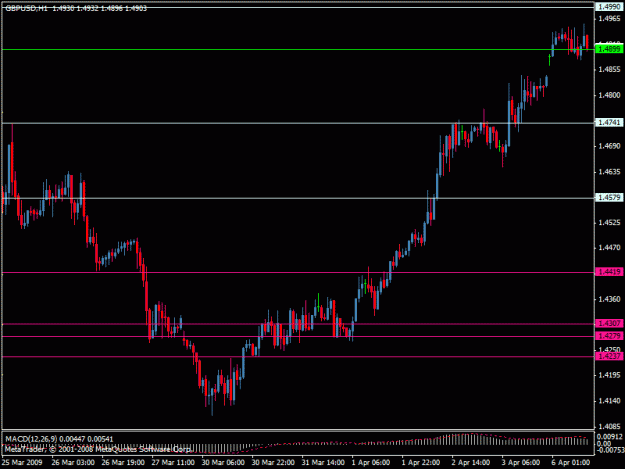Image resolution: width=625 pixels, height=469 pixels.
Task: Click the 1.4690 price scale value
Action: pos(609,146)
